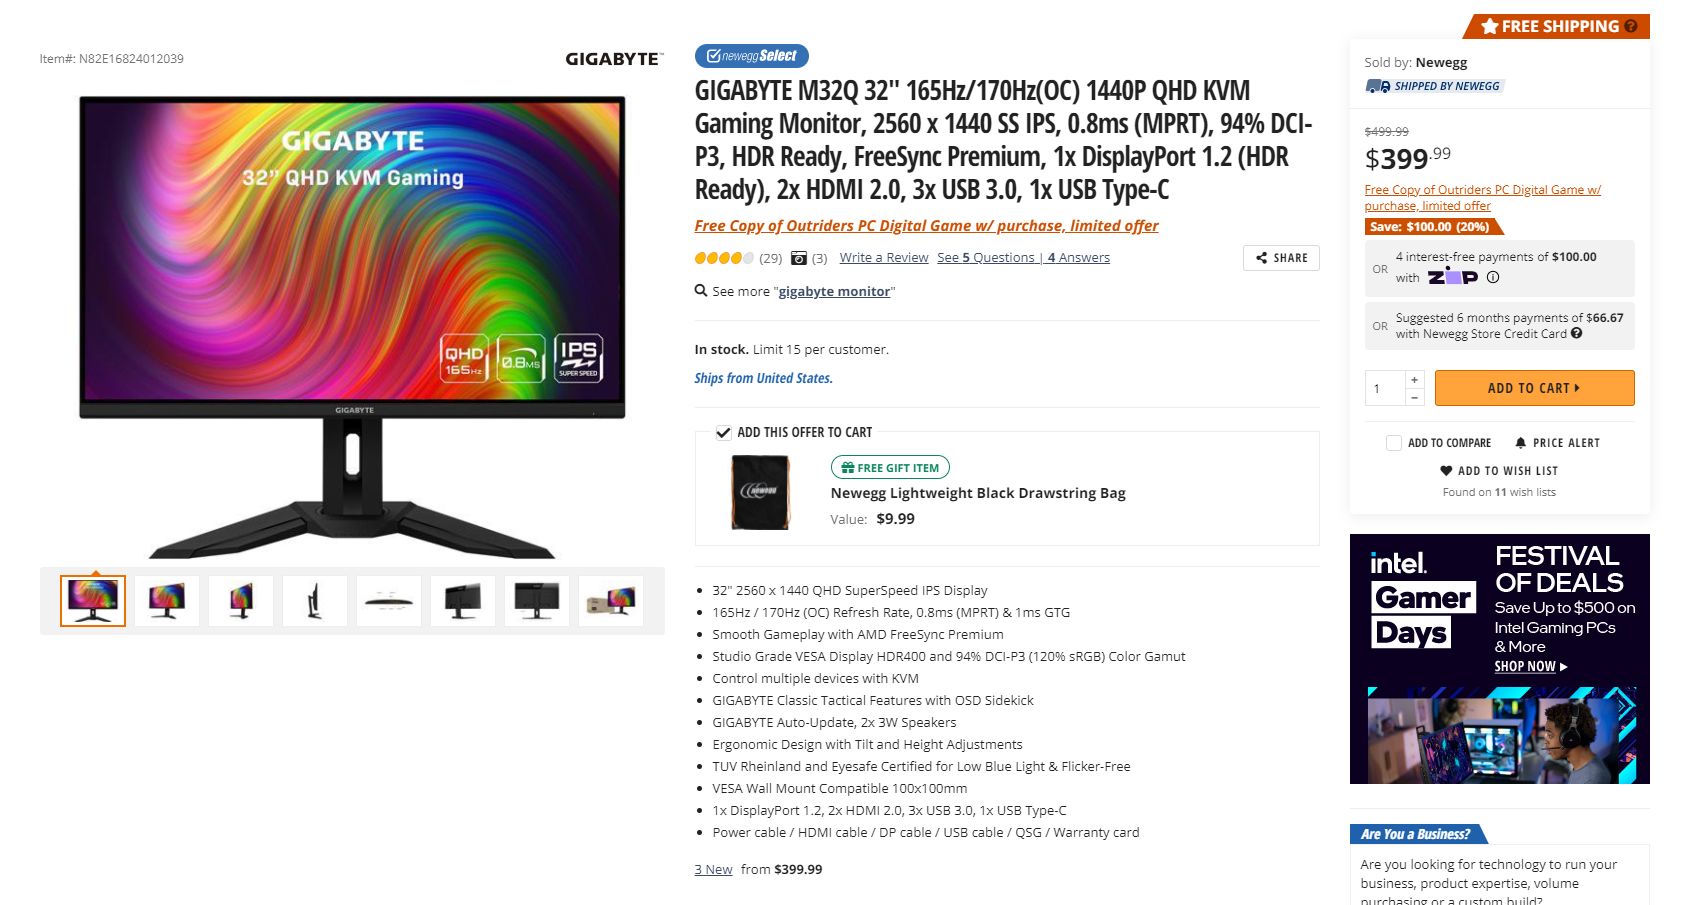Open customer photos camera icon
This screenshot has height=905, width=1705.
click(799, 258)
